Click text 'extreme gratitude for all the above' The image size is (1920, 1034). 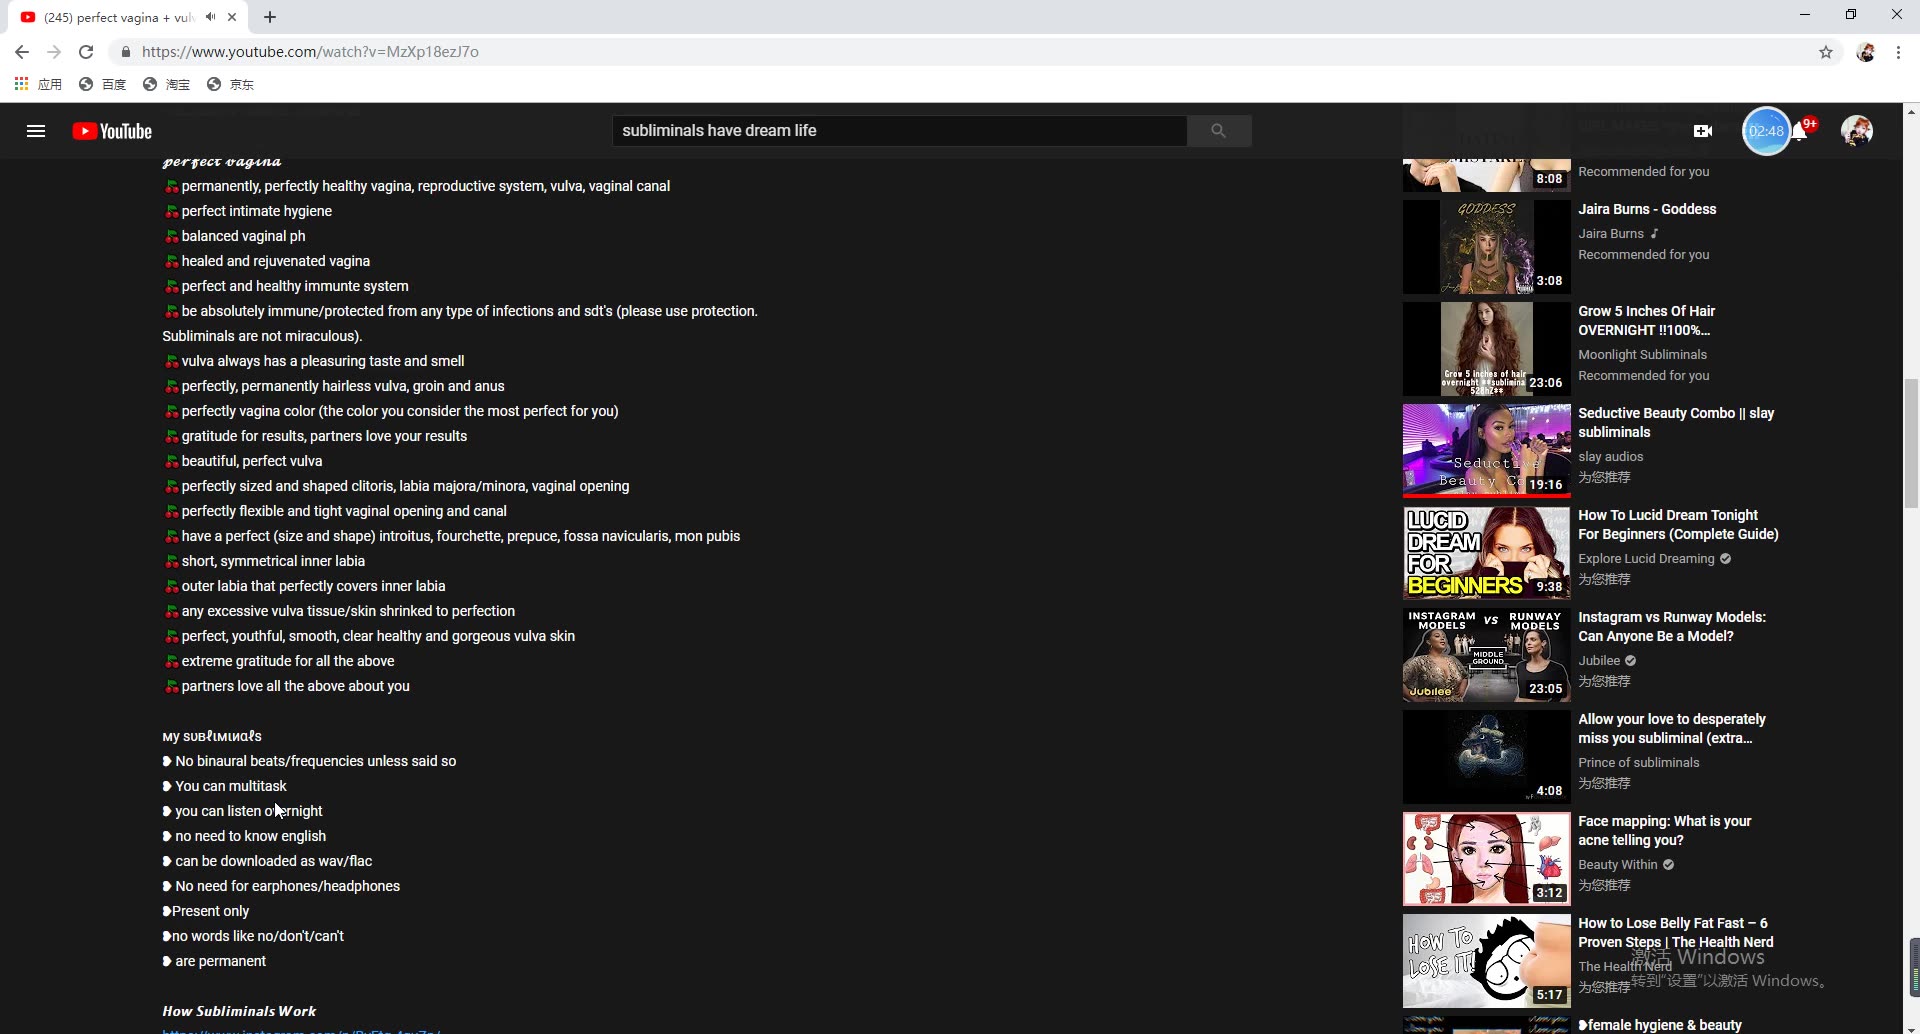[x=288, y=661]
